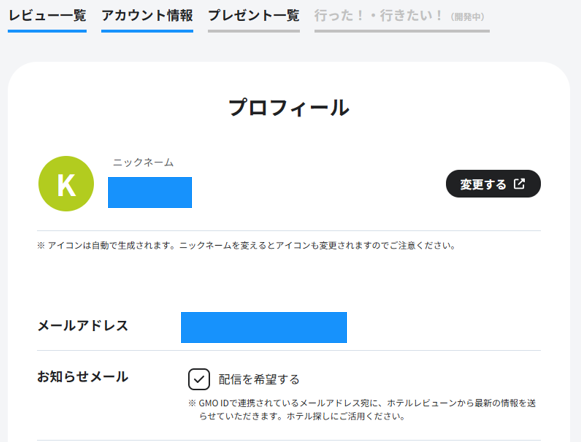Screen dimensions: 581x442
Task: Select the プレゼント一覧 tab
Action: coord(254,16)
